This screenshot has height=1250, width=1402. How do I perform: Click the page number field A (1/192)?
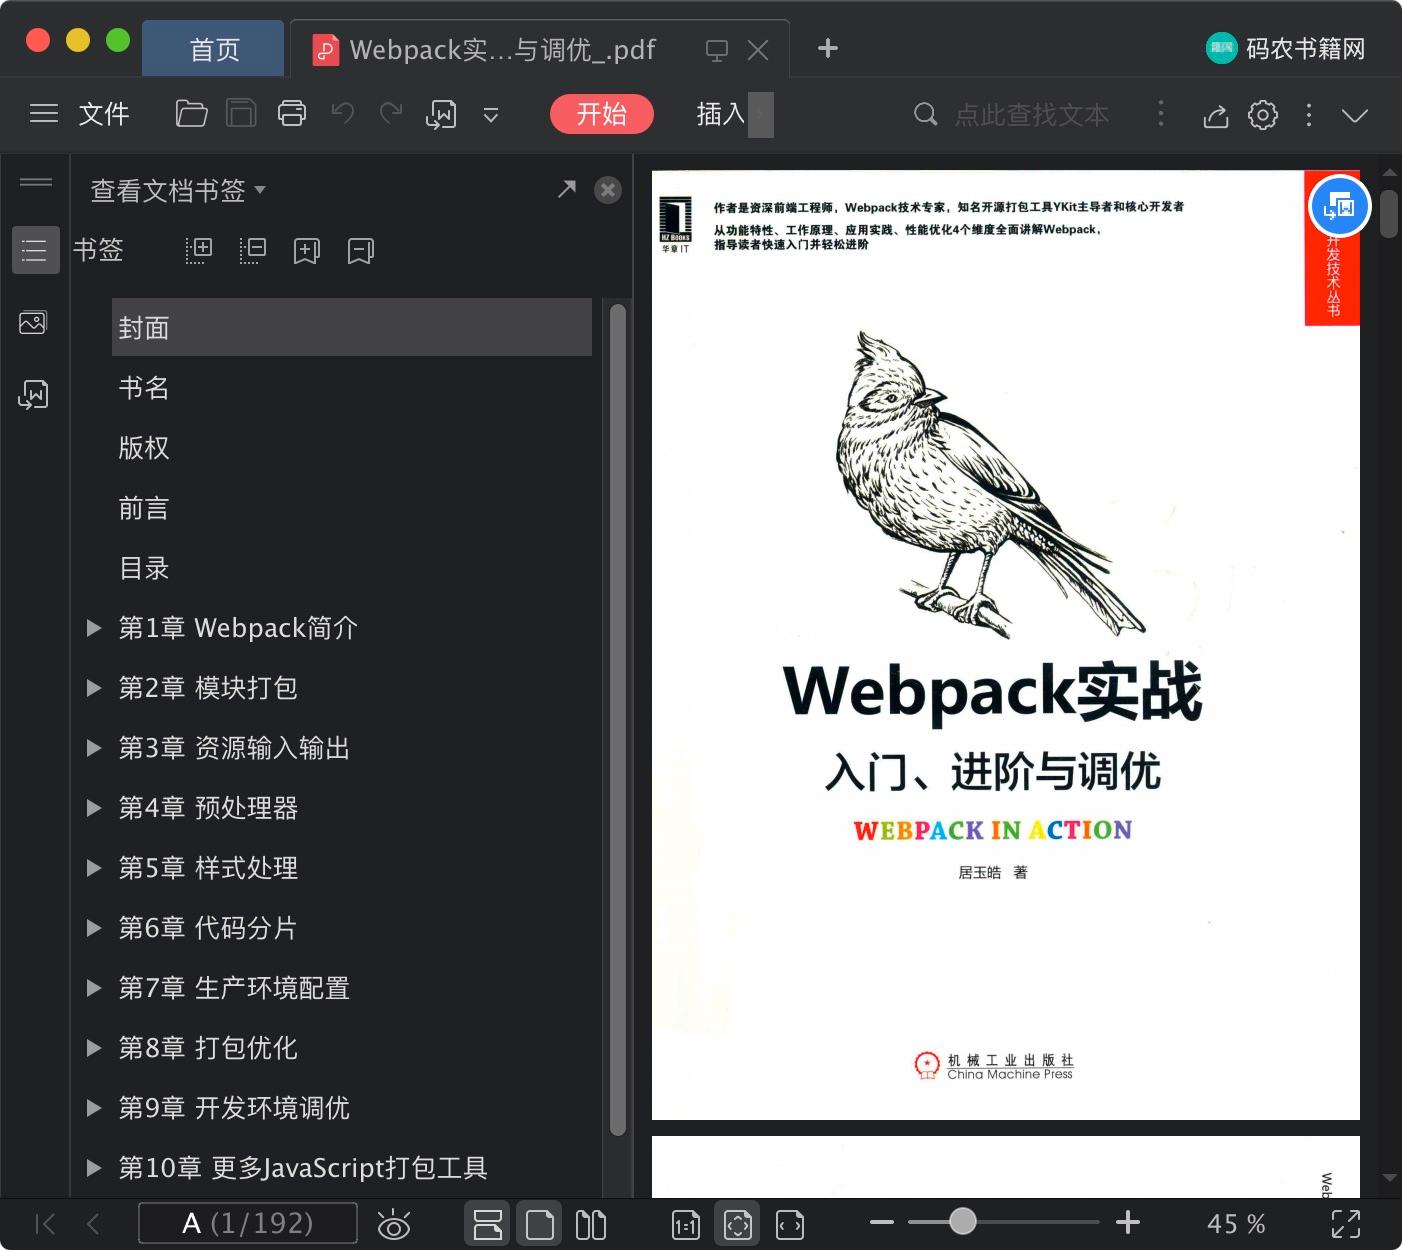[248, 1223]
